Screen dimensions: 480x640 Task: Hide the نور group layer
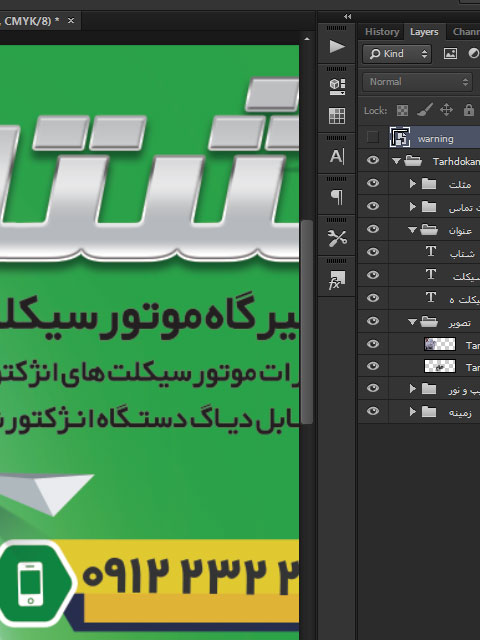point(373,388)
